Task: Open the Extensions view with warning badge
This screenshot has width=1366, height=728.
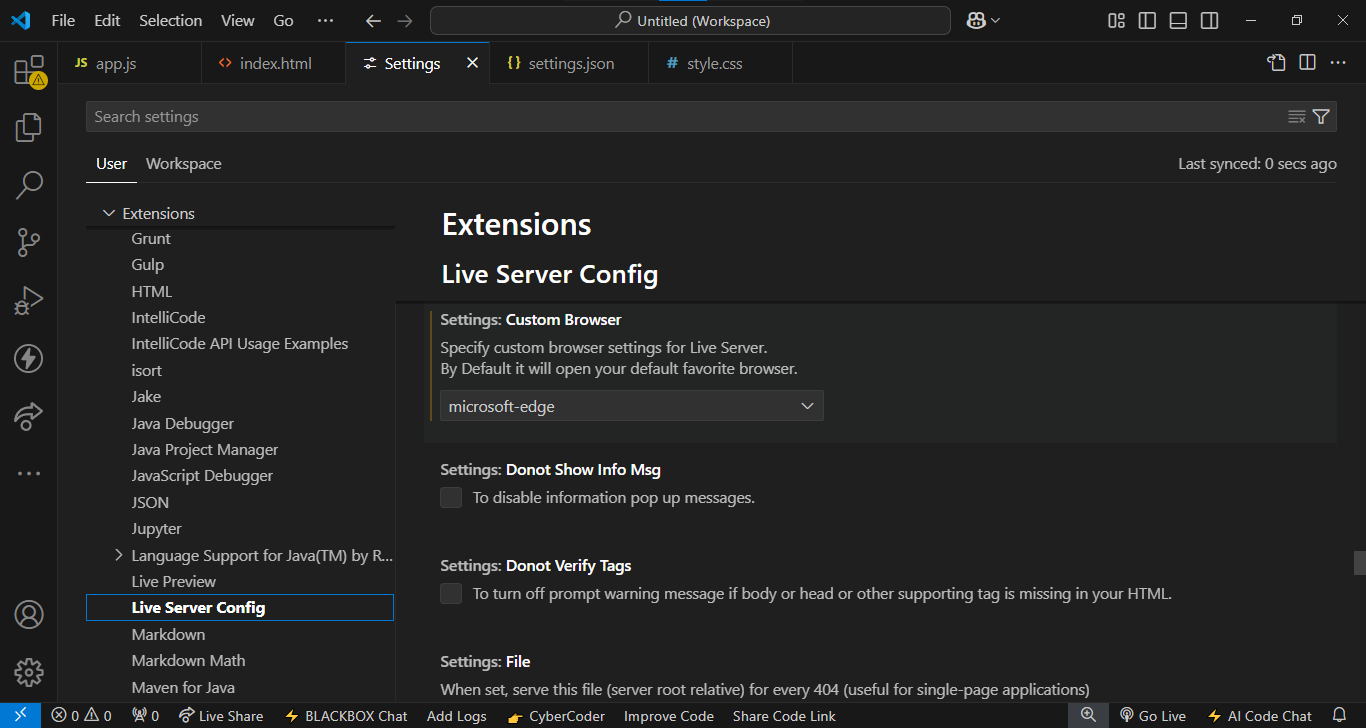Action: click(29, 70)
